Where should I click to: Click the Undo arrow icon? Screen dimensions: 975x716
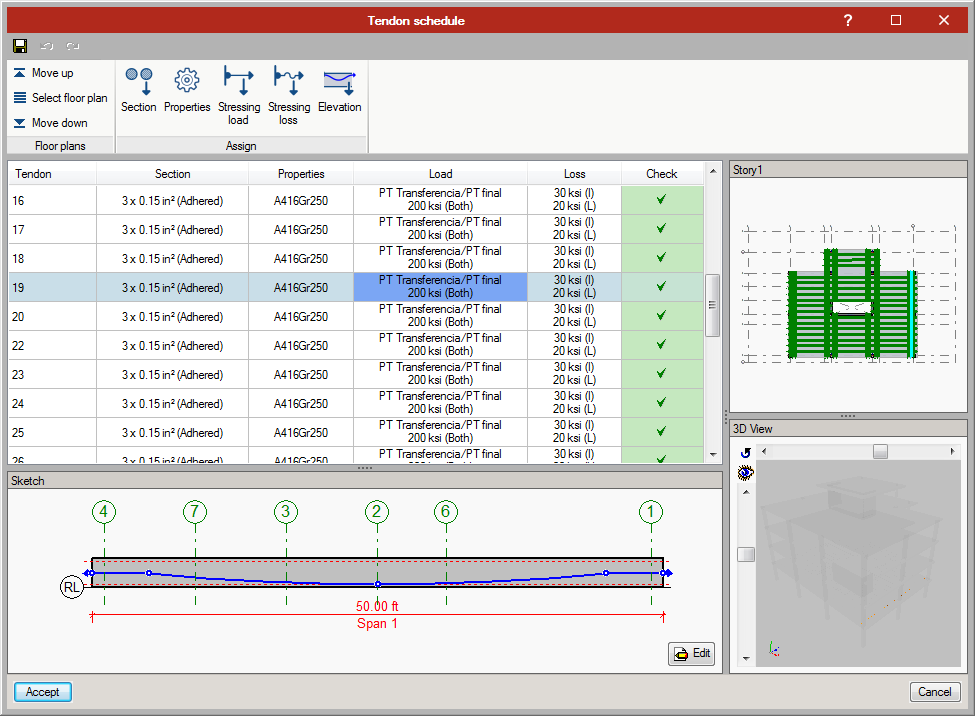click(46, 46)
